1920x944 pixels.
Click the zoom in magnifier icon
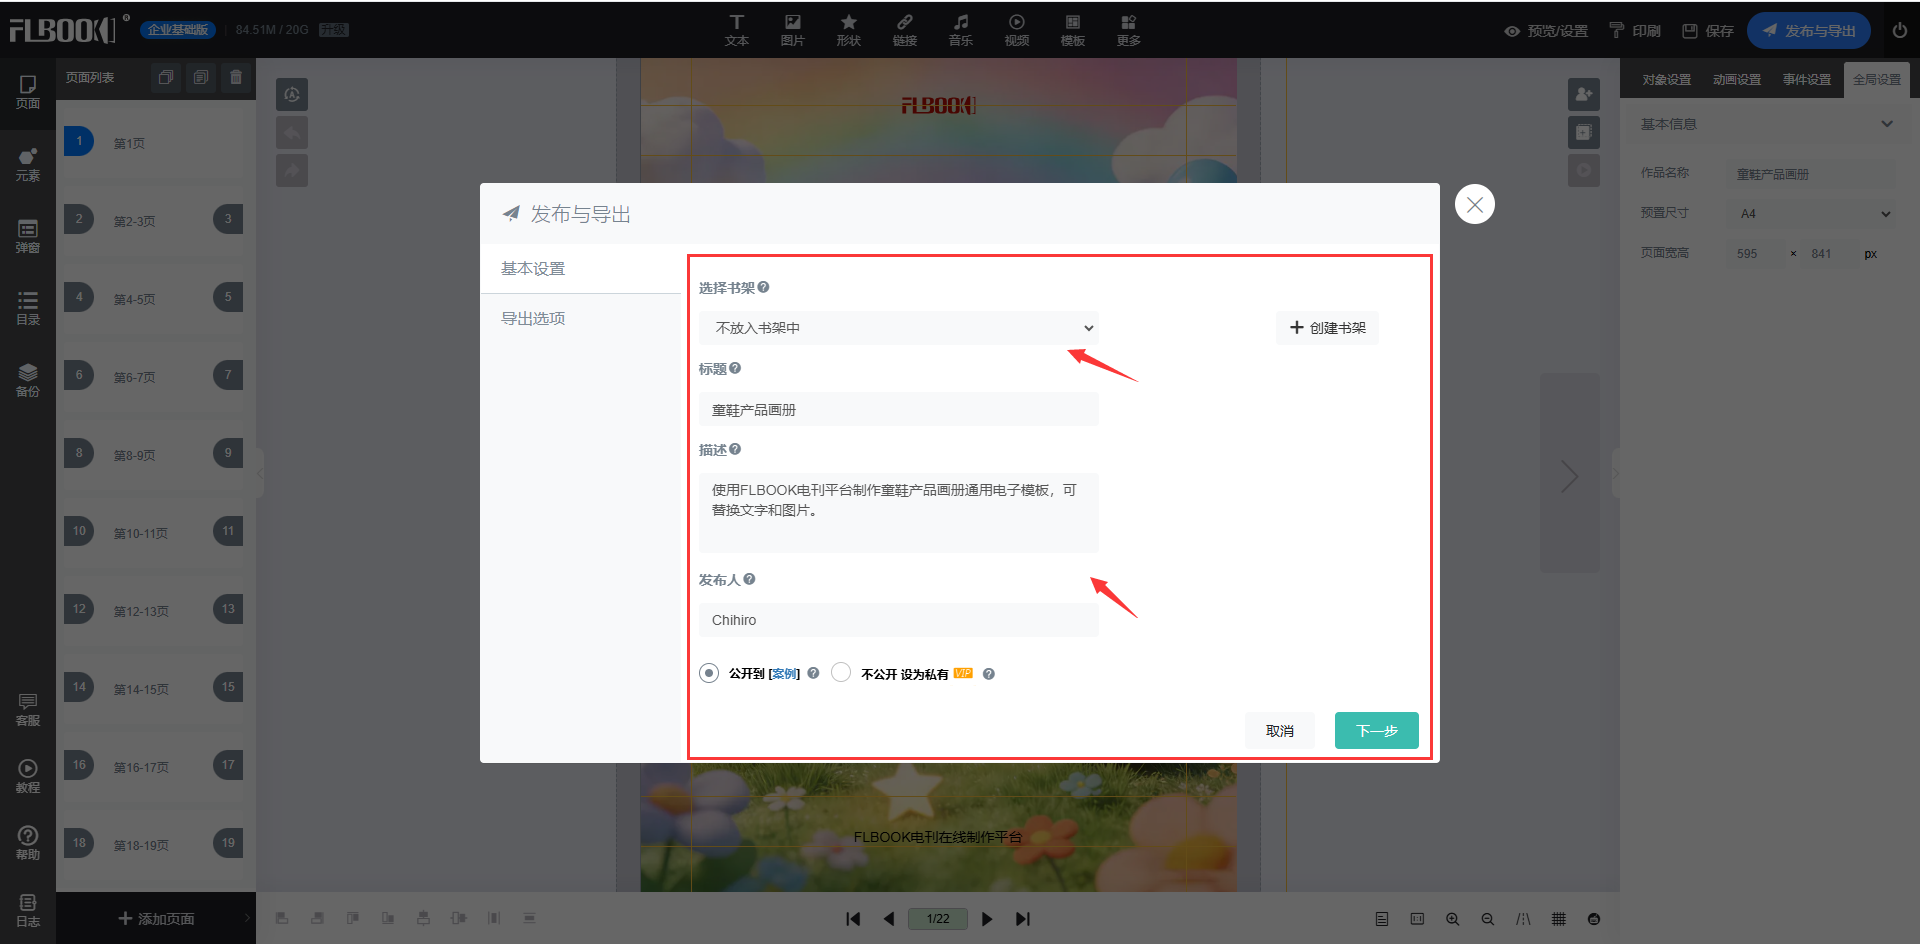click(1452, 919)
